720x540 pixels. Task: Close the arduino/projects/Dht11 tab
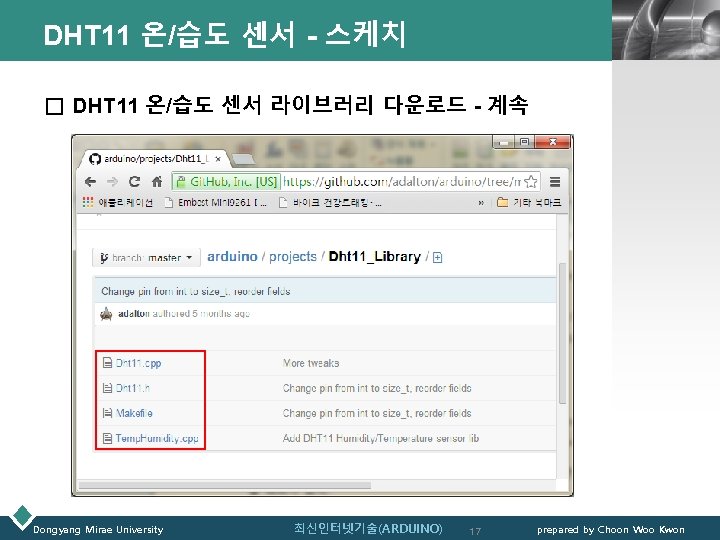coord(218,159)
